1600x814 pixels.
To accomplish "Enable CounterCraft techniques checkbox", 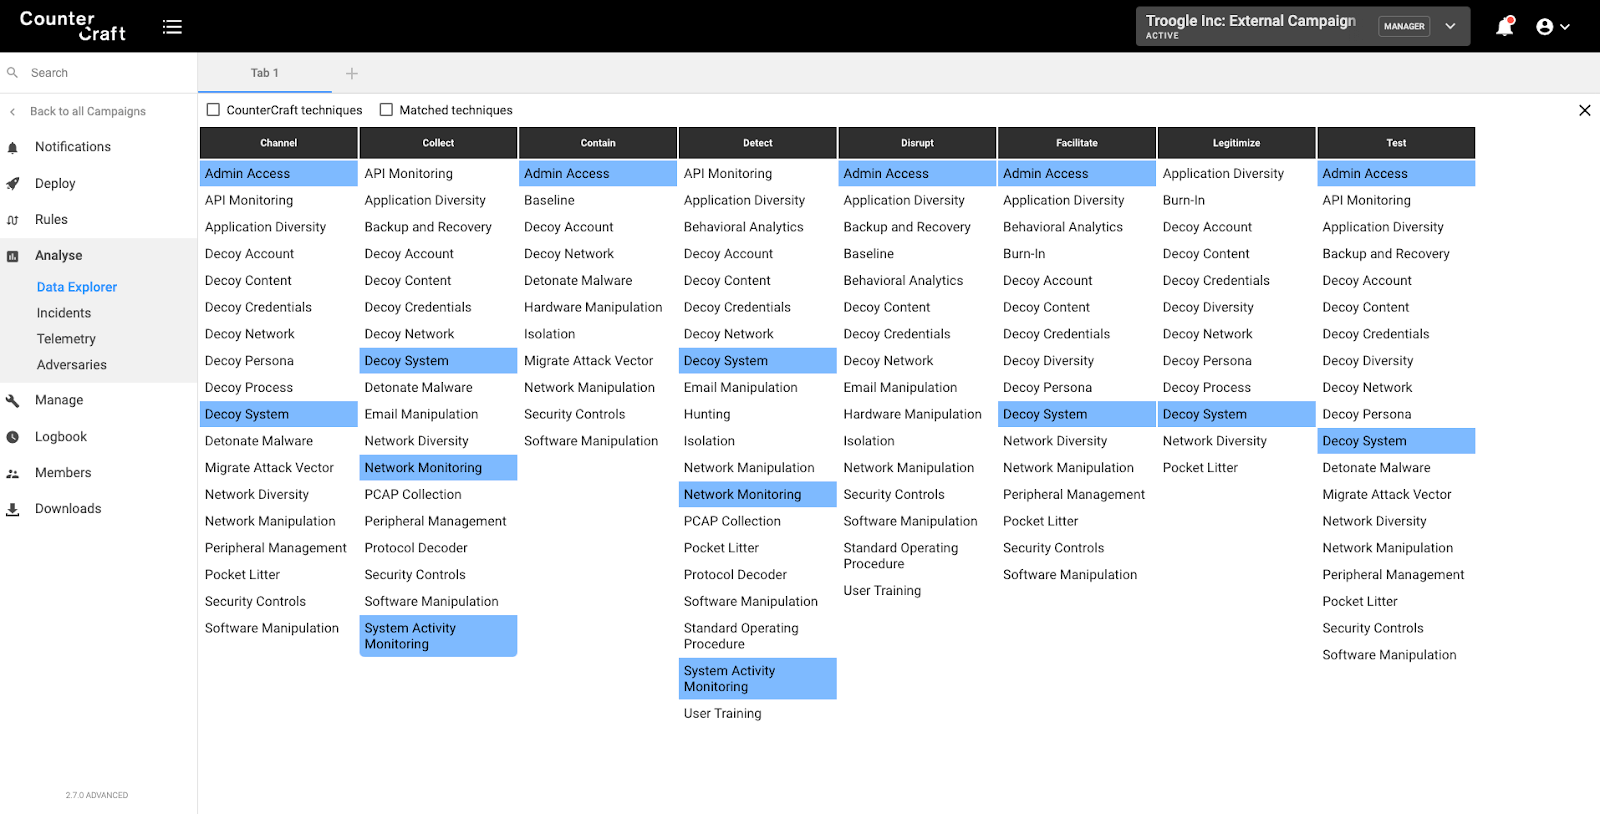I will click(213, 110).
